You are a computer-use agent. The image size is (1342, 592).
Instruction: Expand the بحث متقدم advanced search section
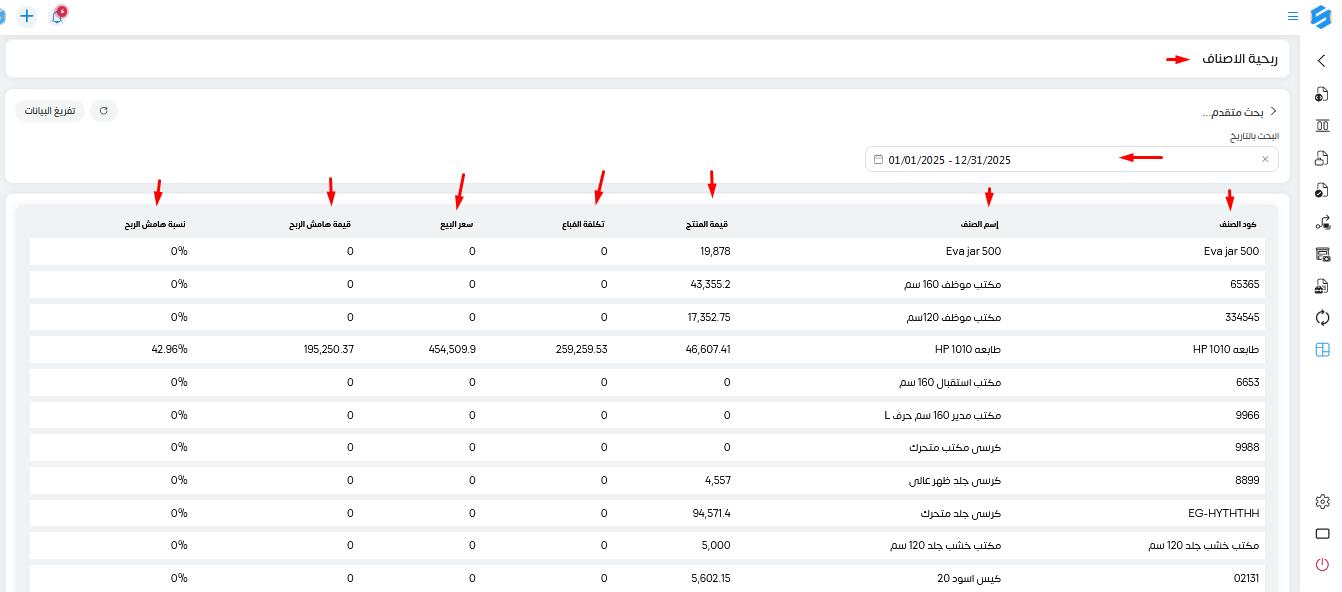(1239, 111)
